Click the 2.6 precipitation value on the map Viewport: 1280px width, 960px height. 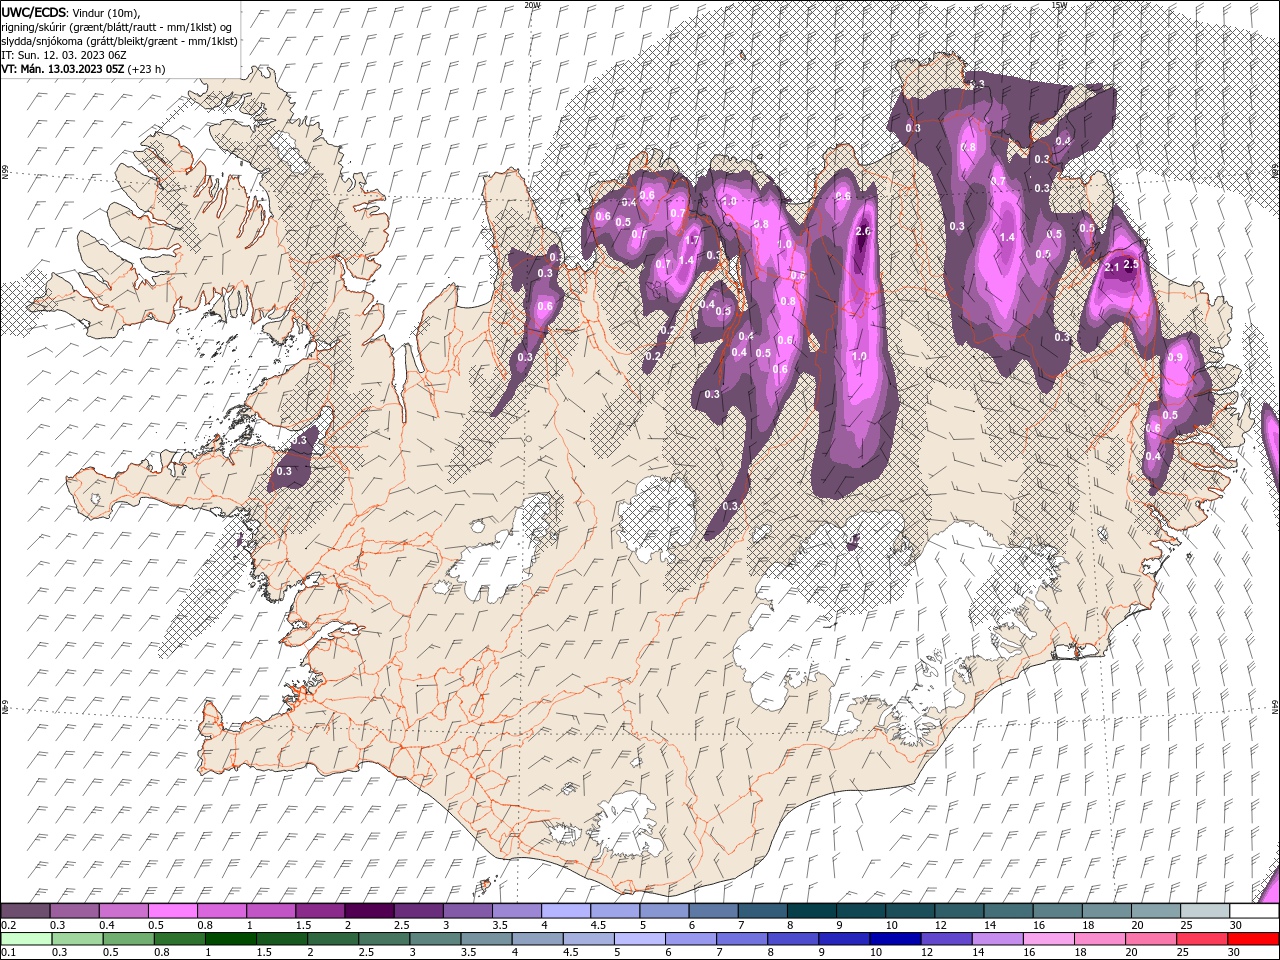[x=865, y=232]
